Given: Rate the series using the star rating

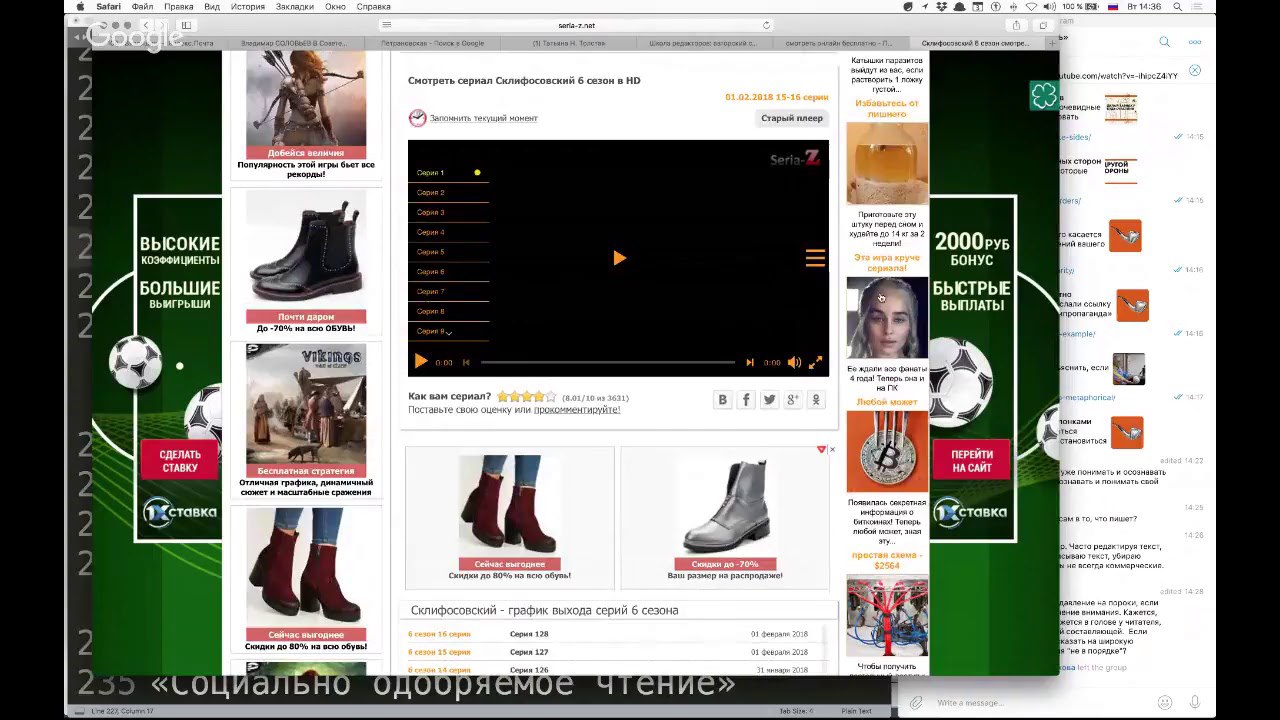Looking at the screenshot, I should coord(527,396).
